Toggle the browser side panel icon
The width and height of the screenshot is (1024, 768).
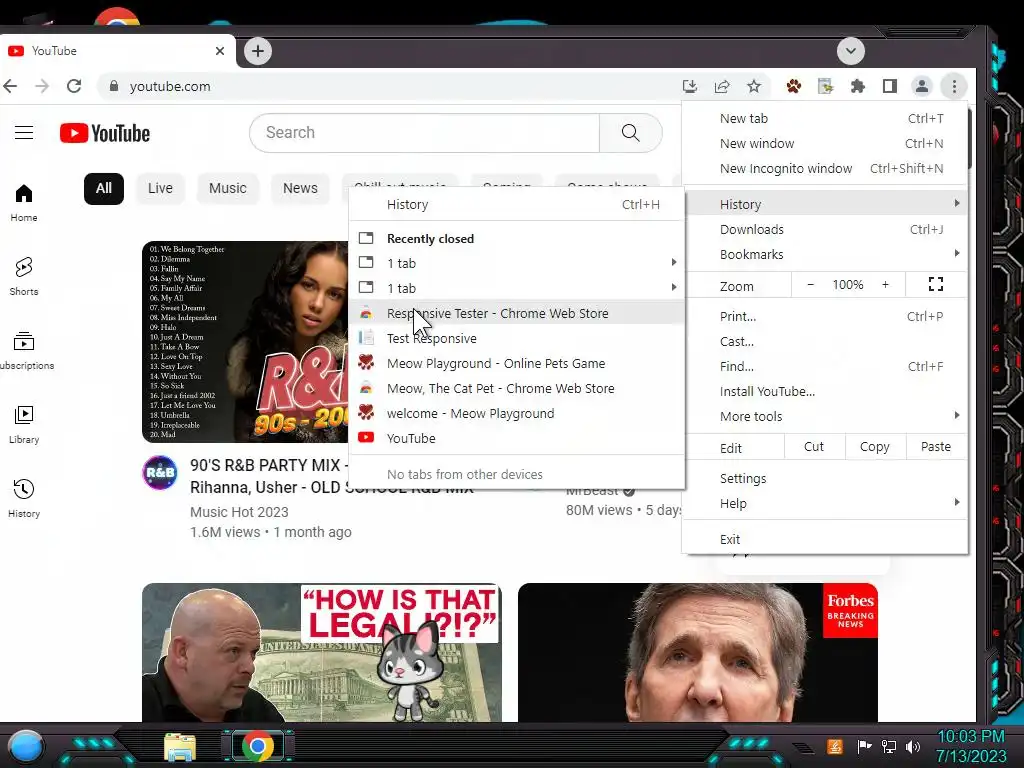889,86
